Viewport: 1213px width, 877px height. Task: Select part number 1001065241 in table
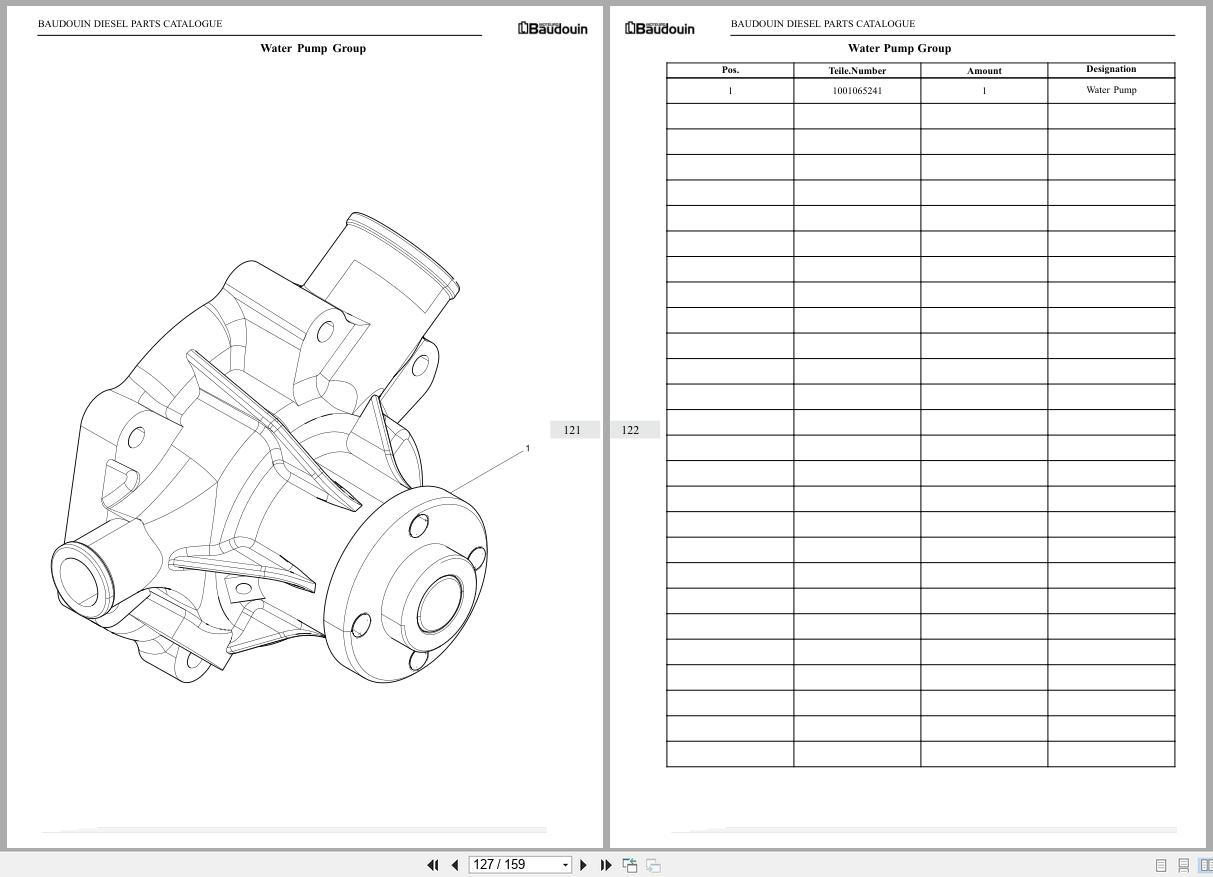[x=857, y=91]
